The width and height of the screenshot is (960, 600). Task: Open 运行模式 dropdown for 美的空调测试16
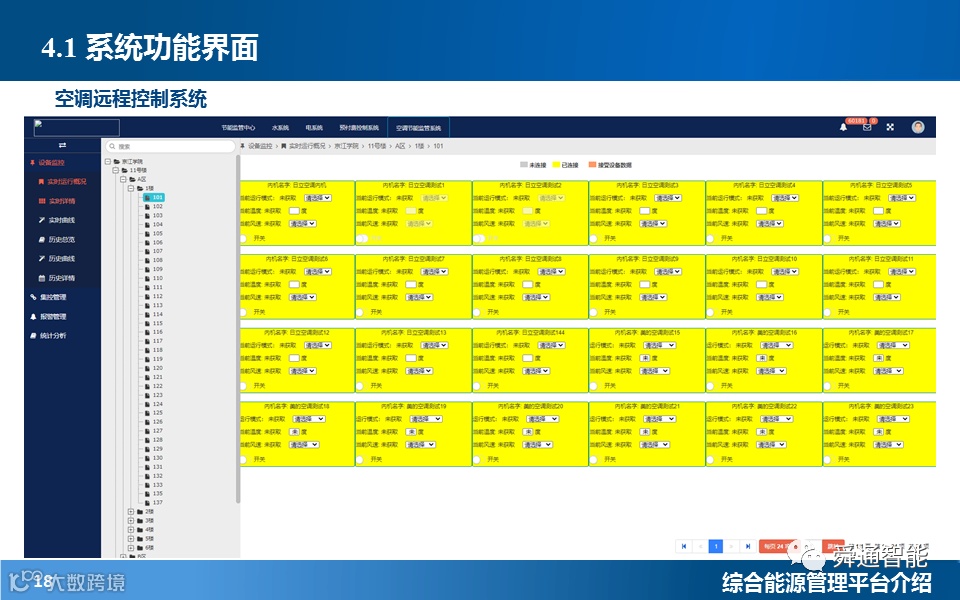point(776,345)
